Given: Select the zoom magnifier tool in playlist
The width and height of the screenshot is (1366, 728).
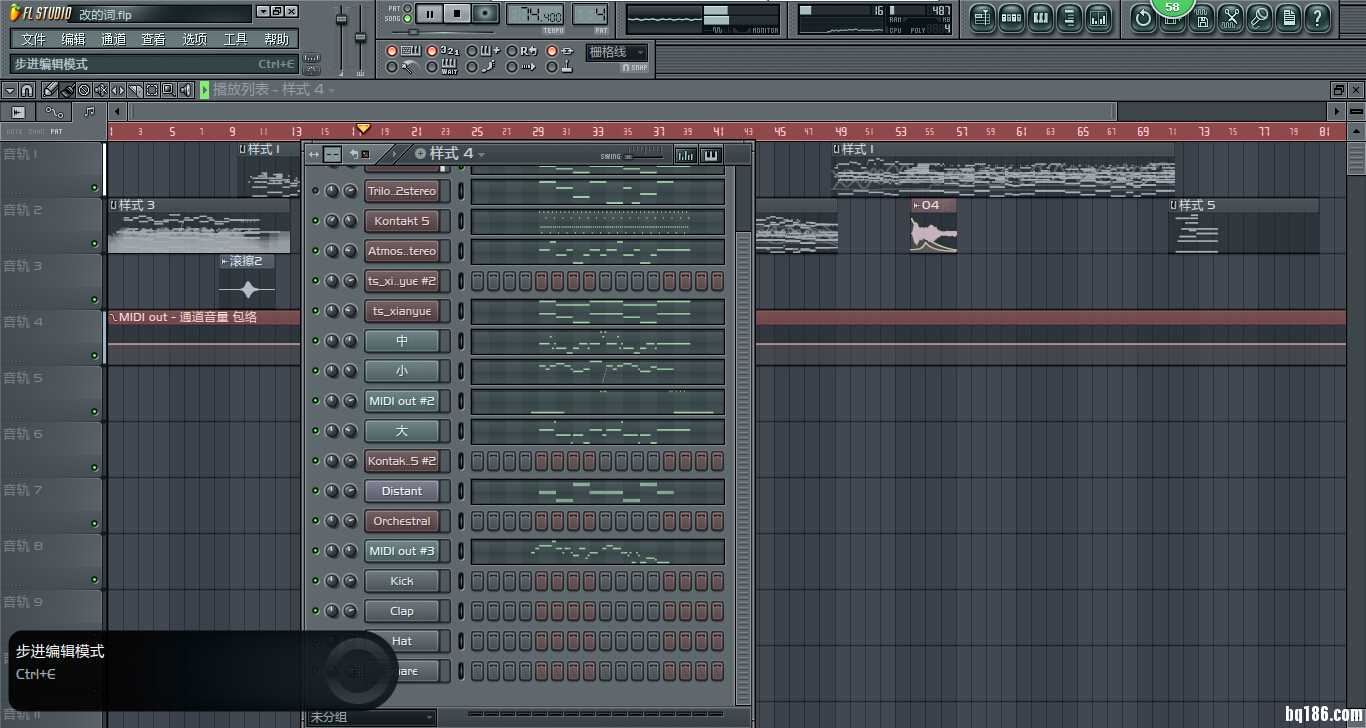Looking at the screenshot, I should coord(169,90).
